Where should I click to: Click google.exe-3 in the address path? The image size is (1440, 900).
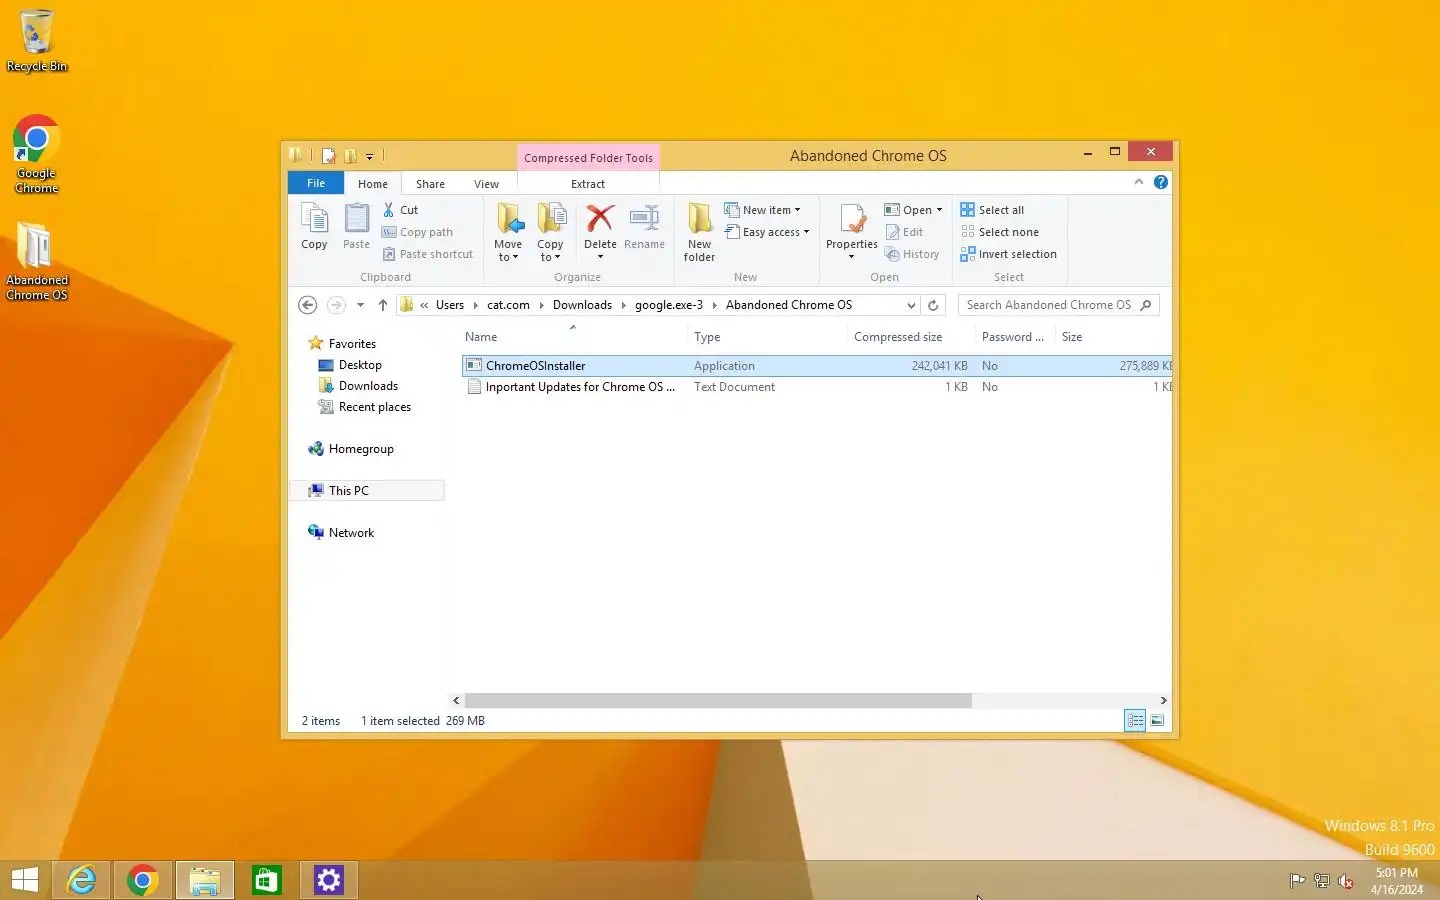669,305
